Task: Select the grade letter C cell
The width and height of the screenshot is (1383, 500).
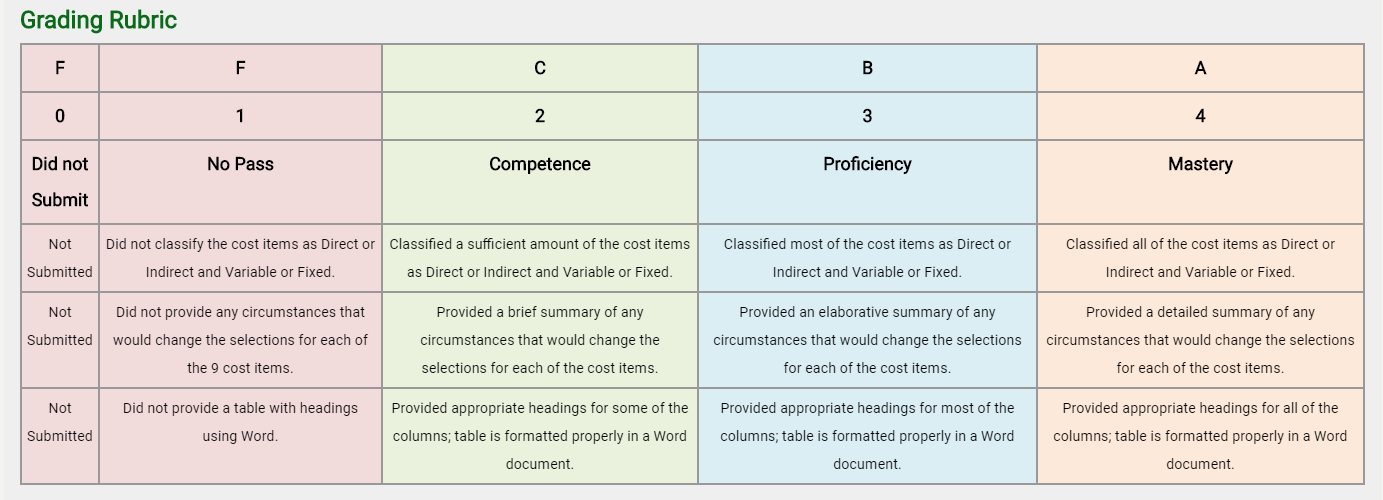Action: (540, 68)
